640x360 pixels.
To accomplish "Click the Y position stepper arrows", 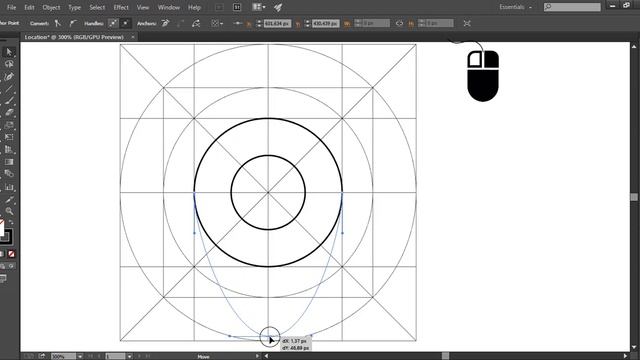I will tap(307, 24).
